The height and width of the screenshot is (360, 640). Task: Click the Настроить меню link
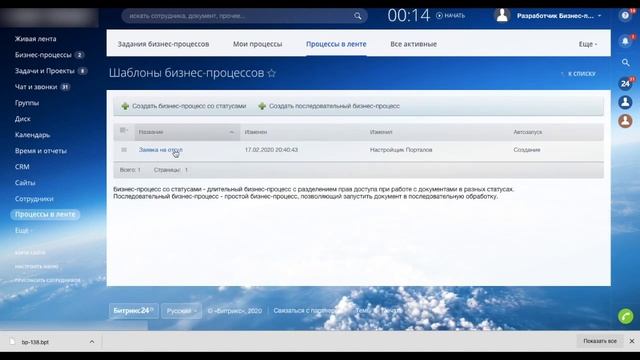tap(36, 266)
